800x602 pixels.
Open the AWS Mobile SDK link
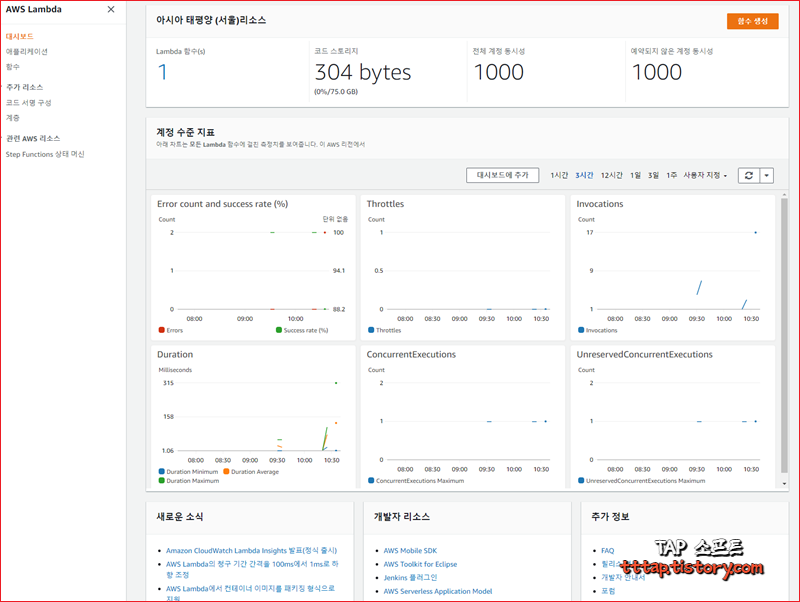[410, 550]
